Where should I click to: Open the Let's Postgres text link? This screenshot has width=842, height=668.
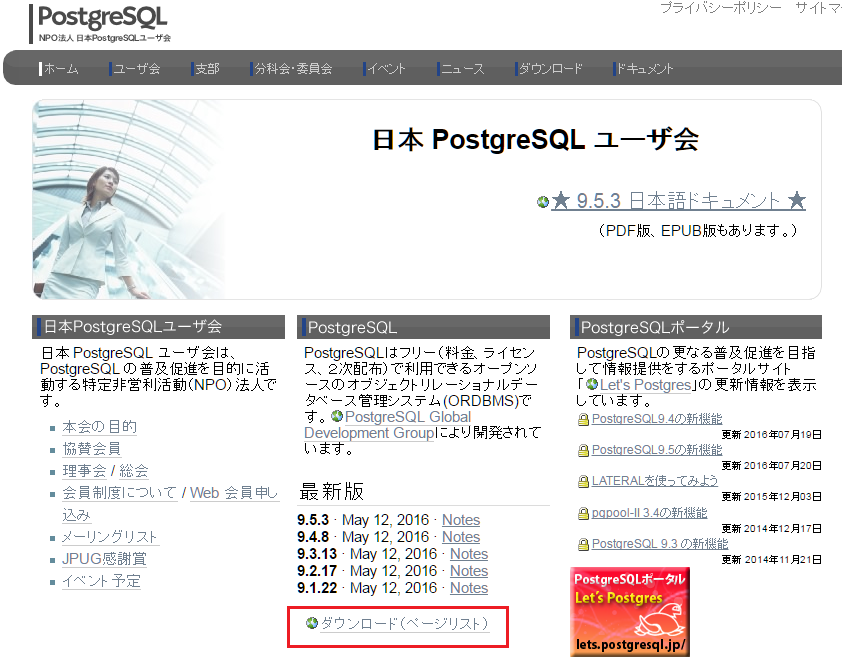click(645, 385)
